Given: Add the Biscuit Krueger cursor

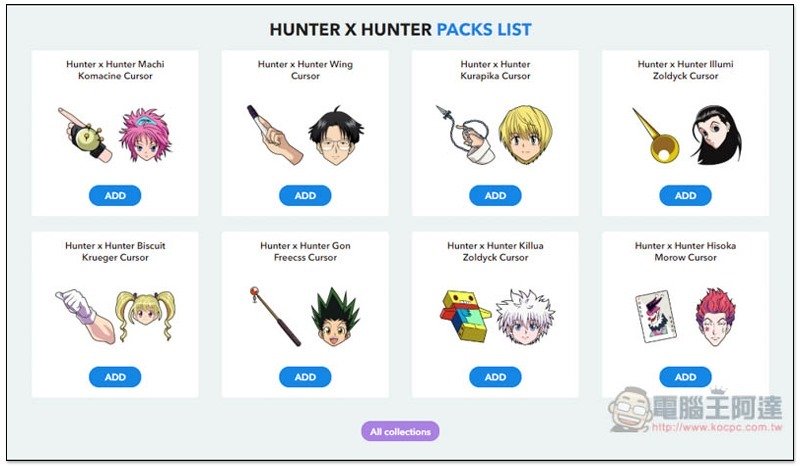Looking at the screenshot, I should click(115, 377).
